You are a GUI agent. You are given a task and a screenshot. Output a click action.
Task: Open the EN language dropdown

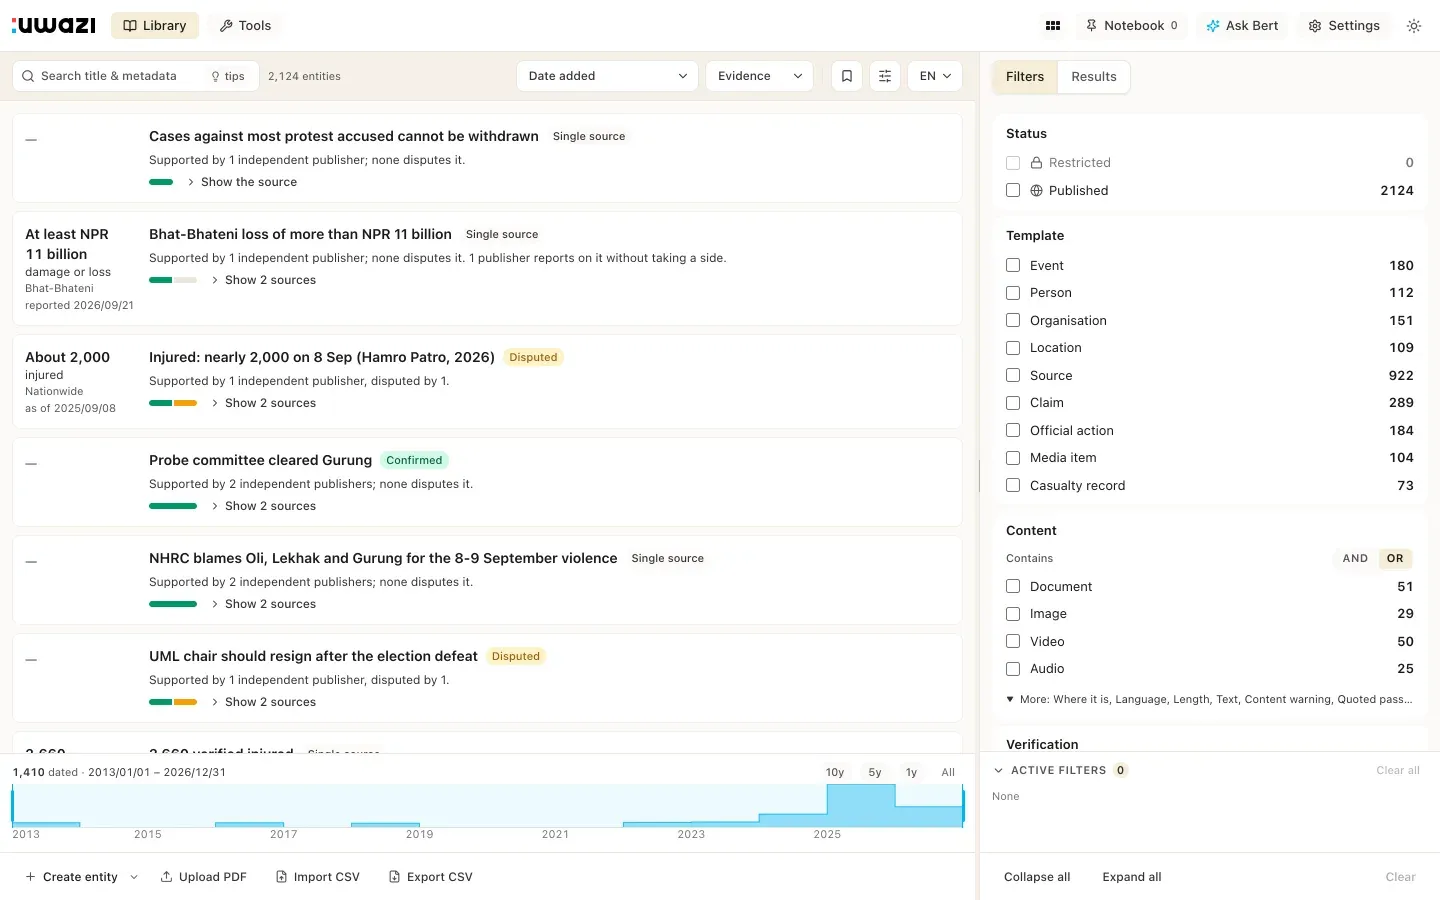(x=935, y=76)
